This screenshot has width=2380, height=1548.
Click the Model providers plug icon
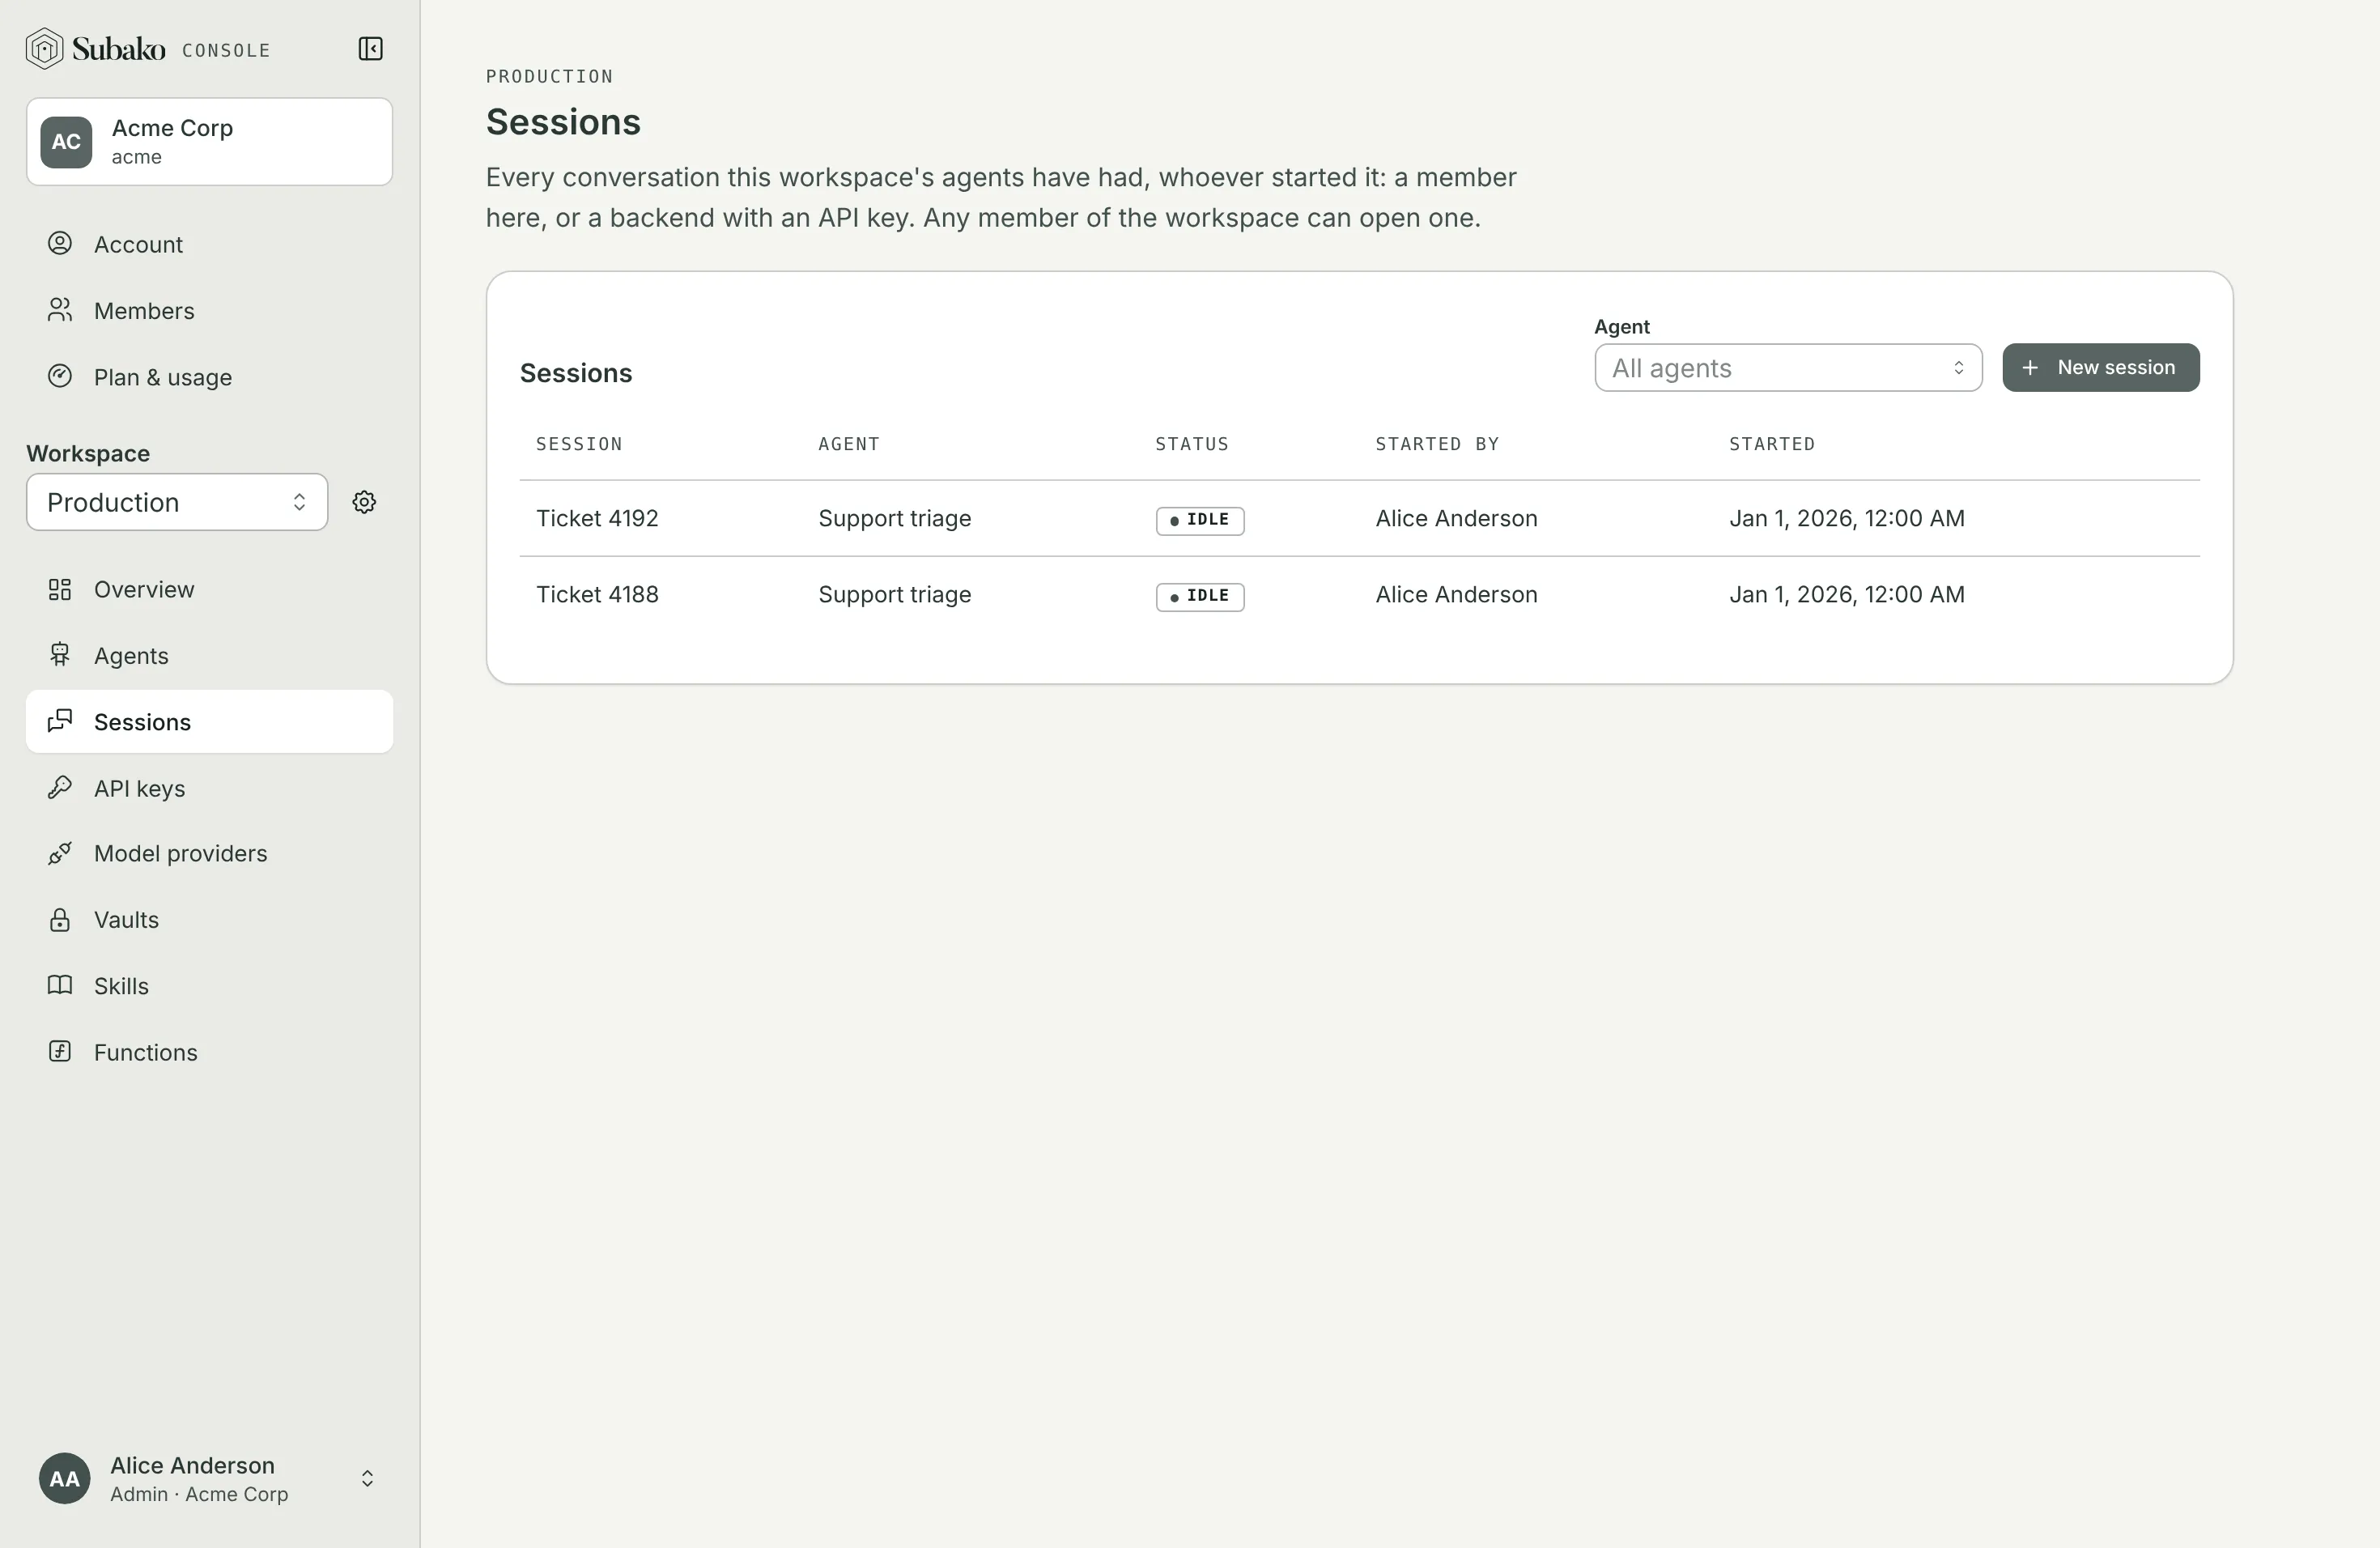click(x=60, y=854)
